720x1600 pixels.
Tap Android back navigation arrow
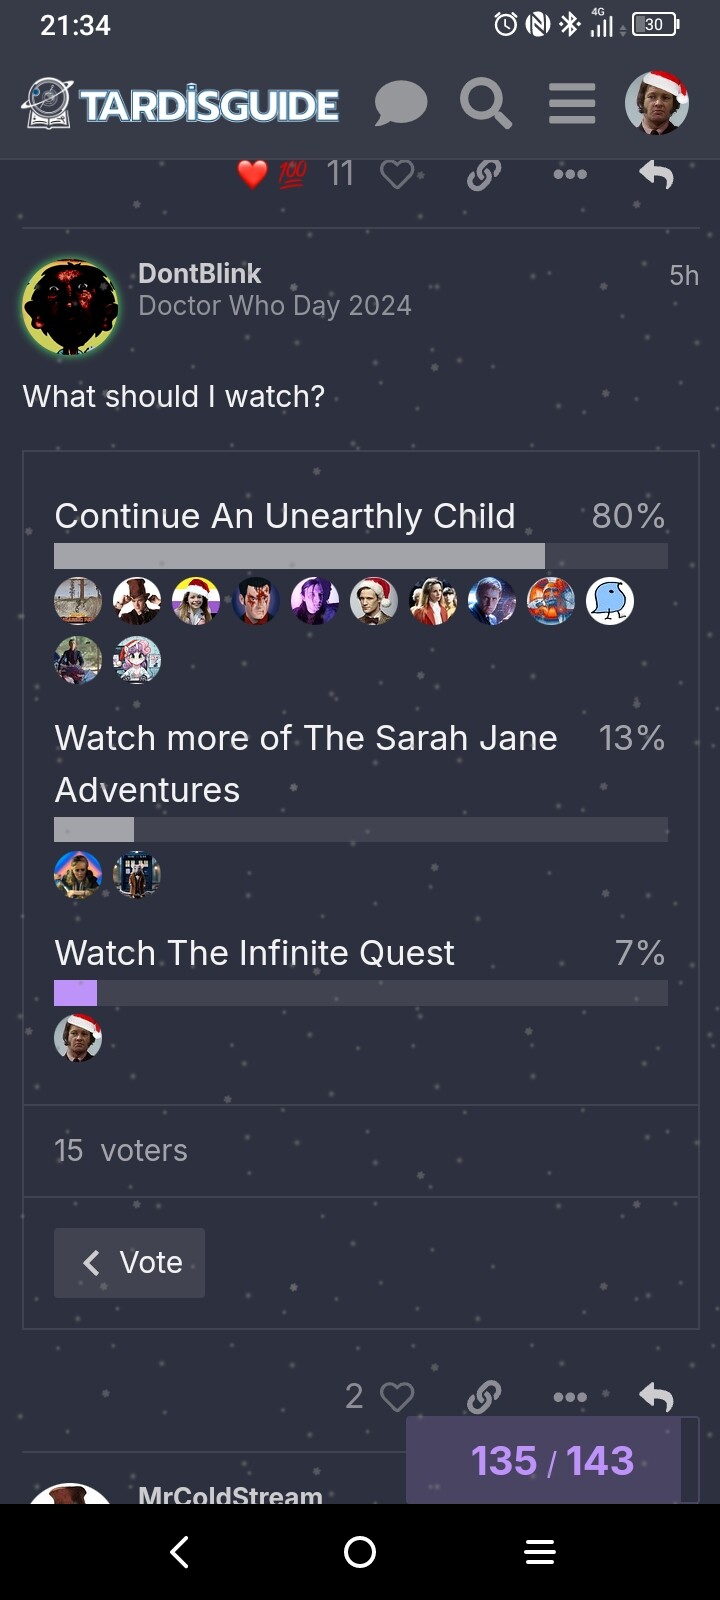coord(180,1552)
